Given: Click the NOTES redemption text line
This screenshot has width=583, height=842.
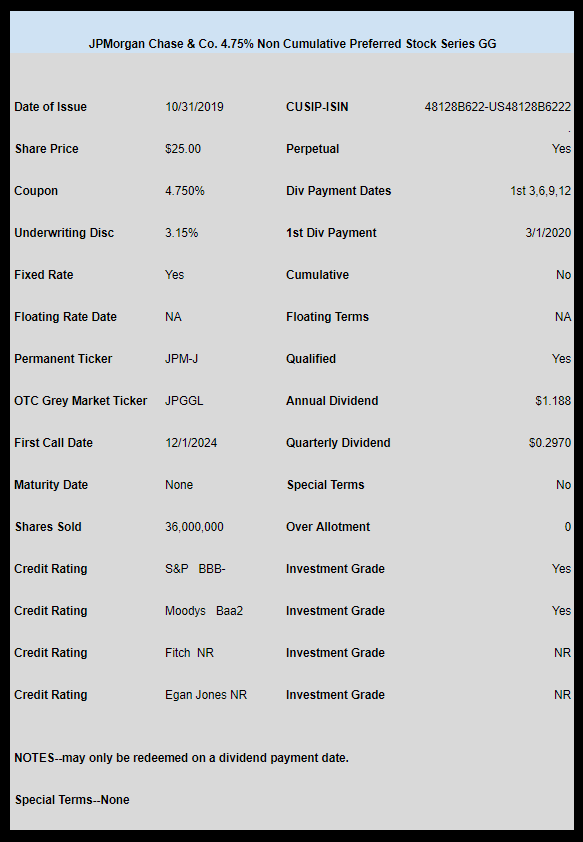Looking at the screenshot, I should (181, 758).
